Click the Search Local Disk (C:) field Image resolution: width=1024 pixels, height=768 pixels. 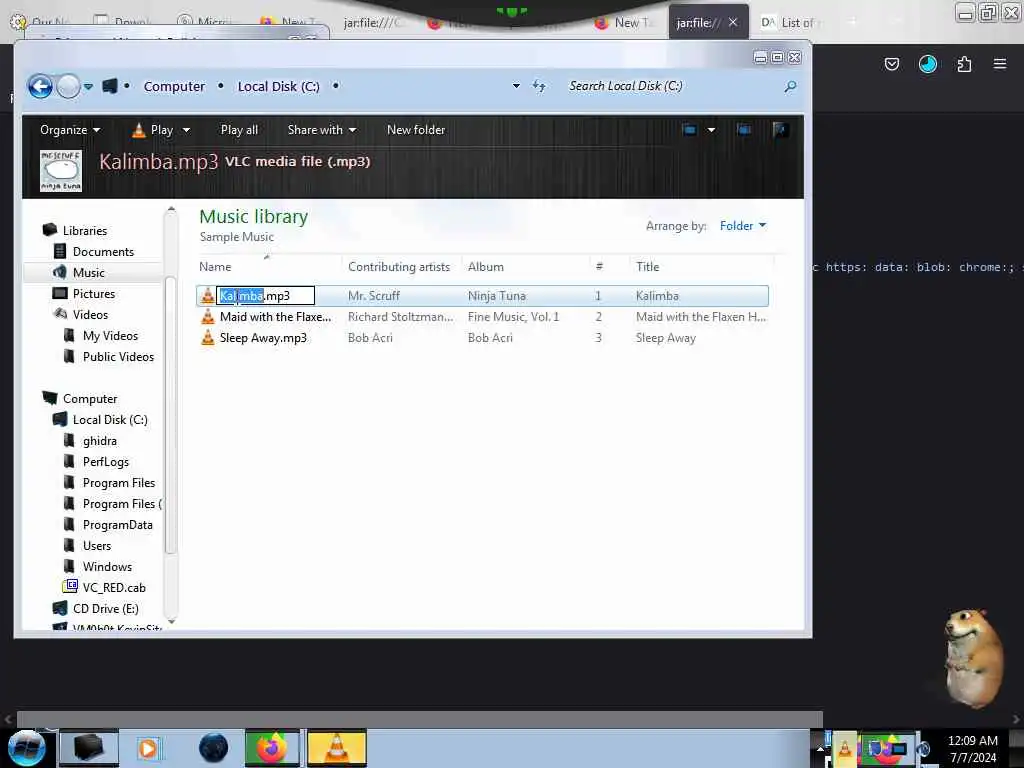click(673, 86)
